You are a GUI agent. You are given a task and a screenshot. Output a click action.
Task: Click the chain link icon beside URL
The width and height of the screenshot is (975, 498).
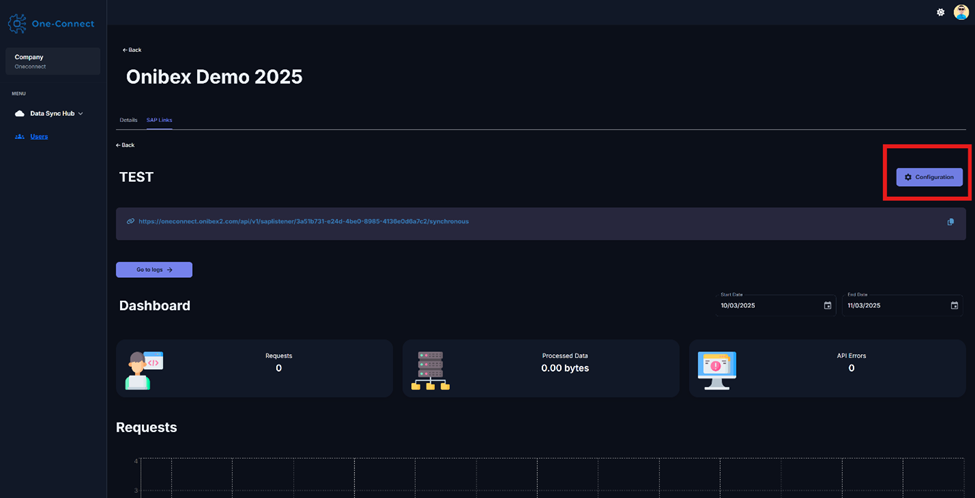(x=130, y=221)
